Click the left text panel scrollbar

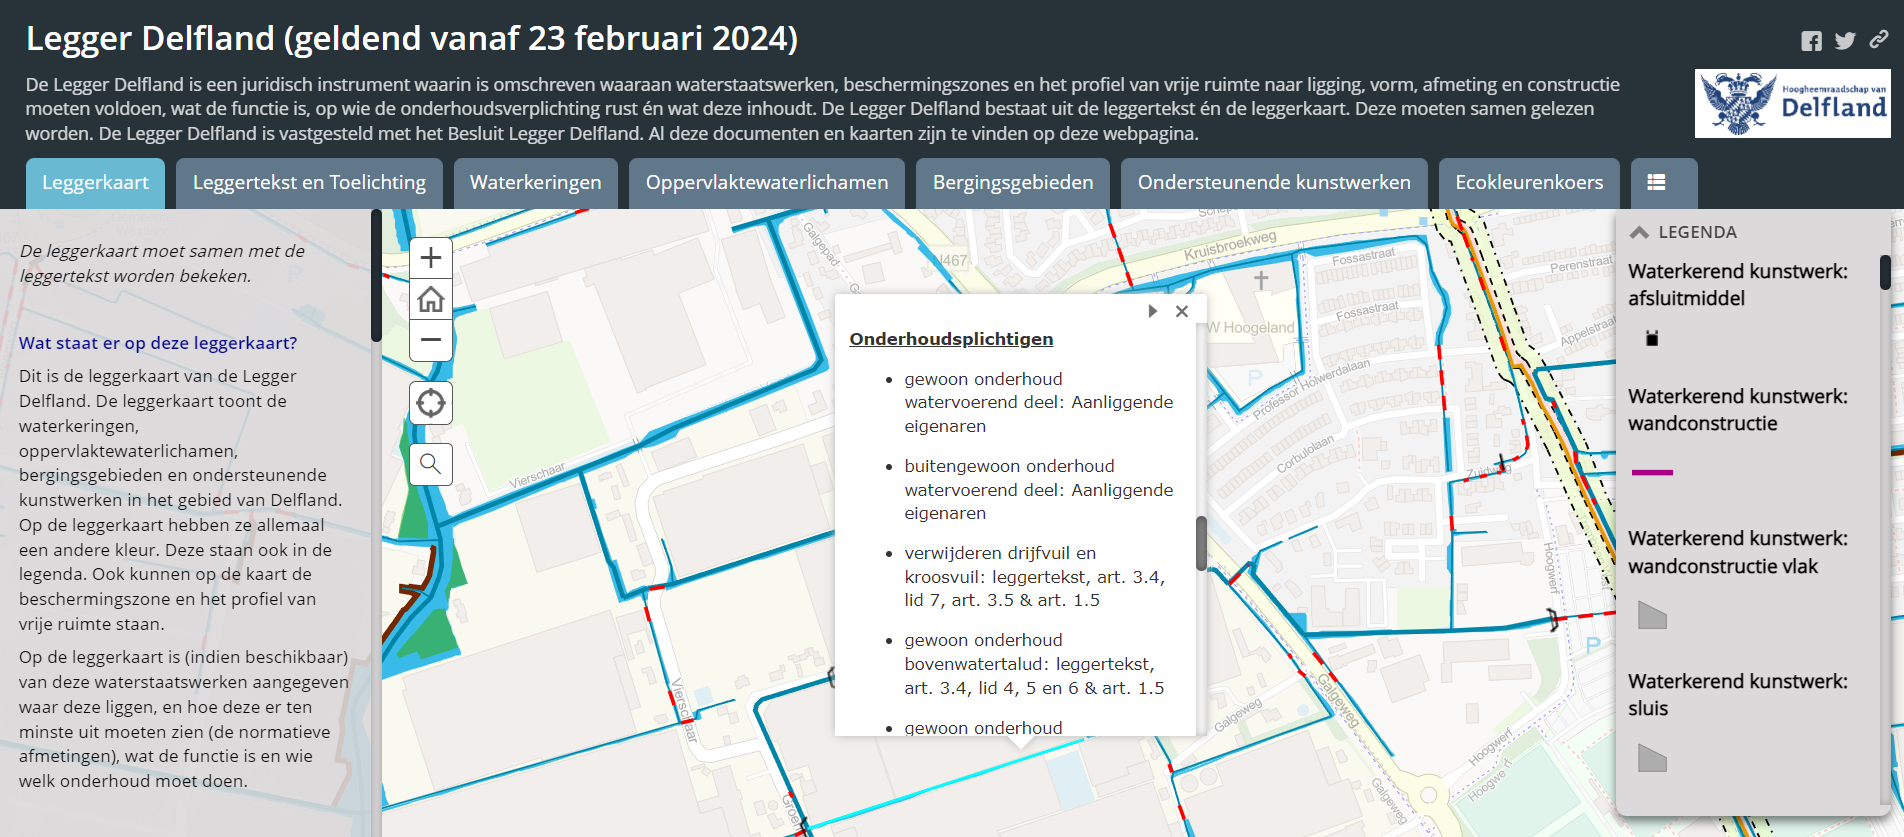[x=376, y=275]
